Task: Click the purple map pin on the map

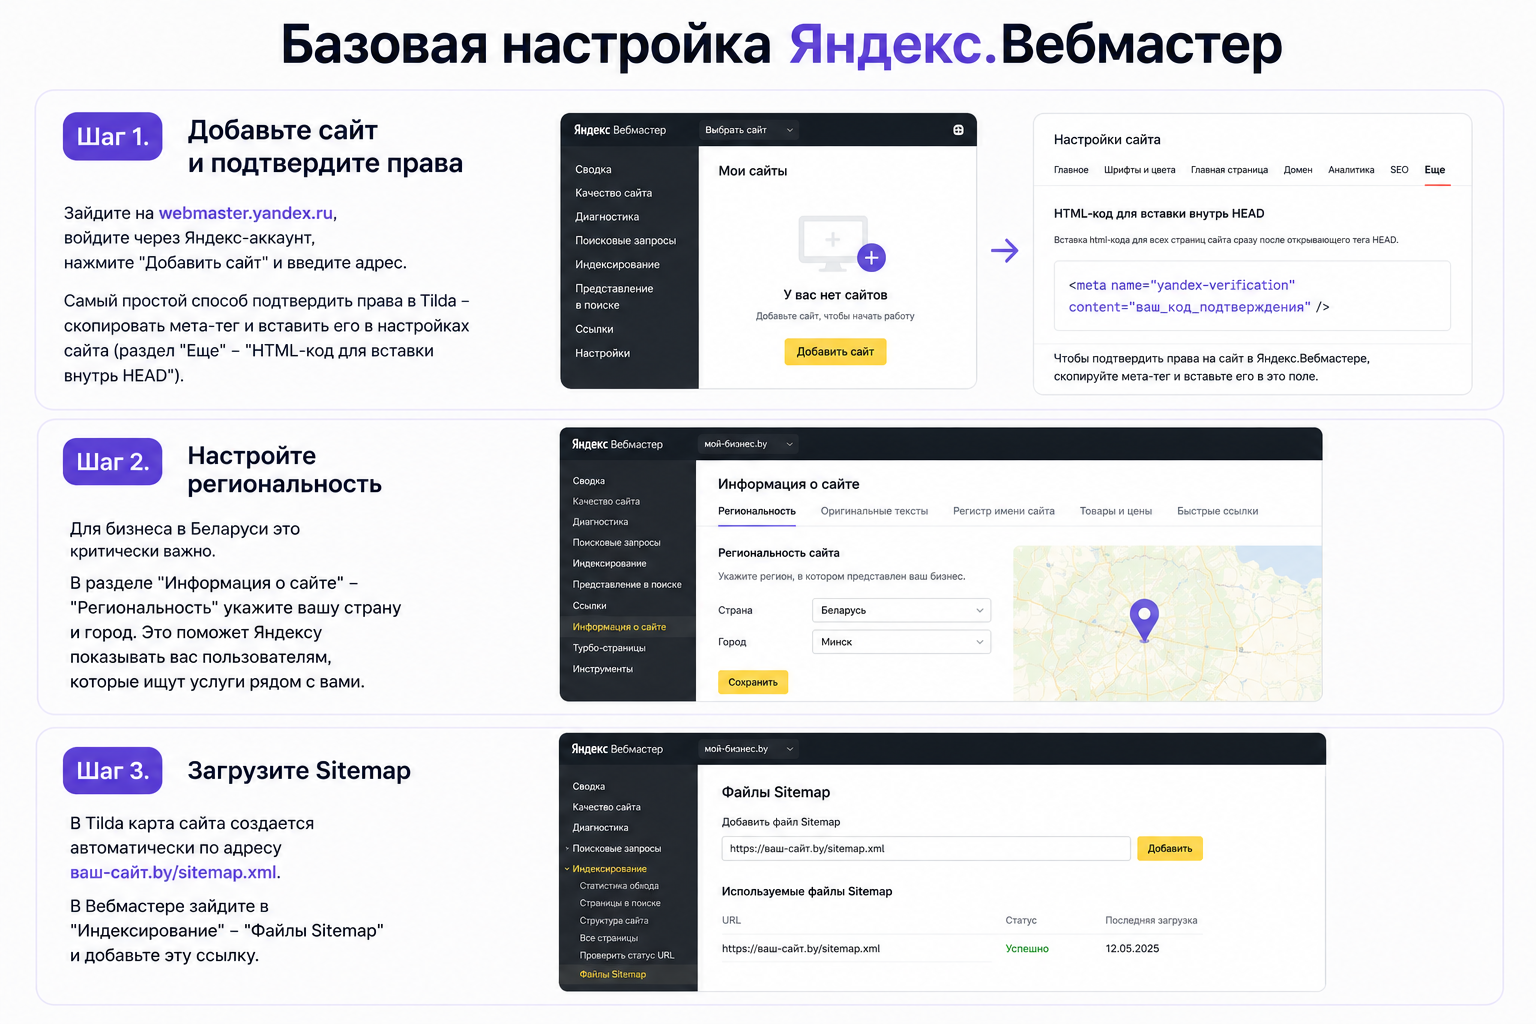Action: [x=1144, y=620]
